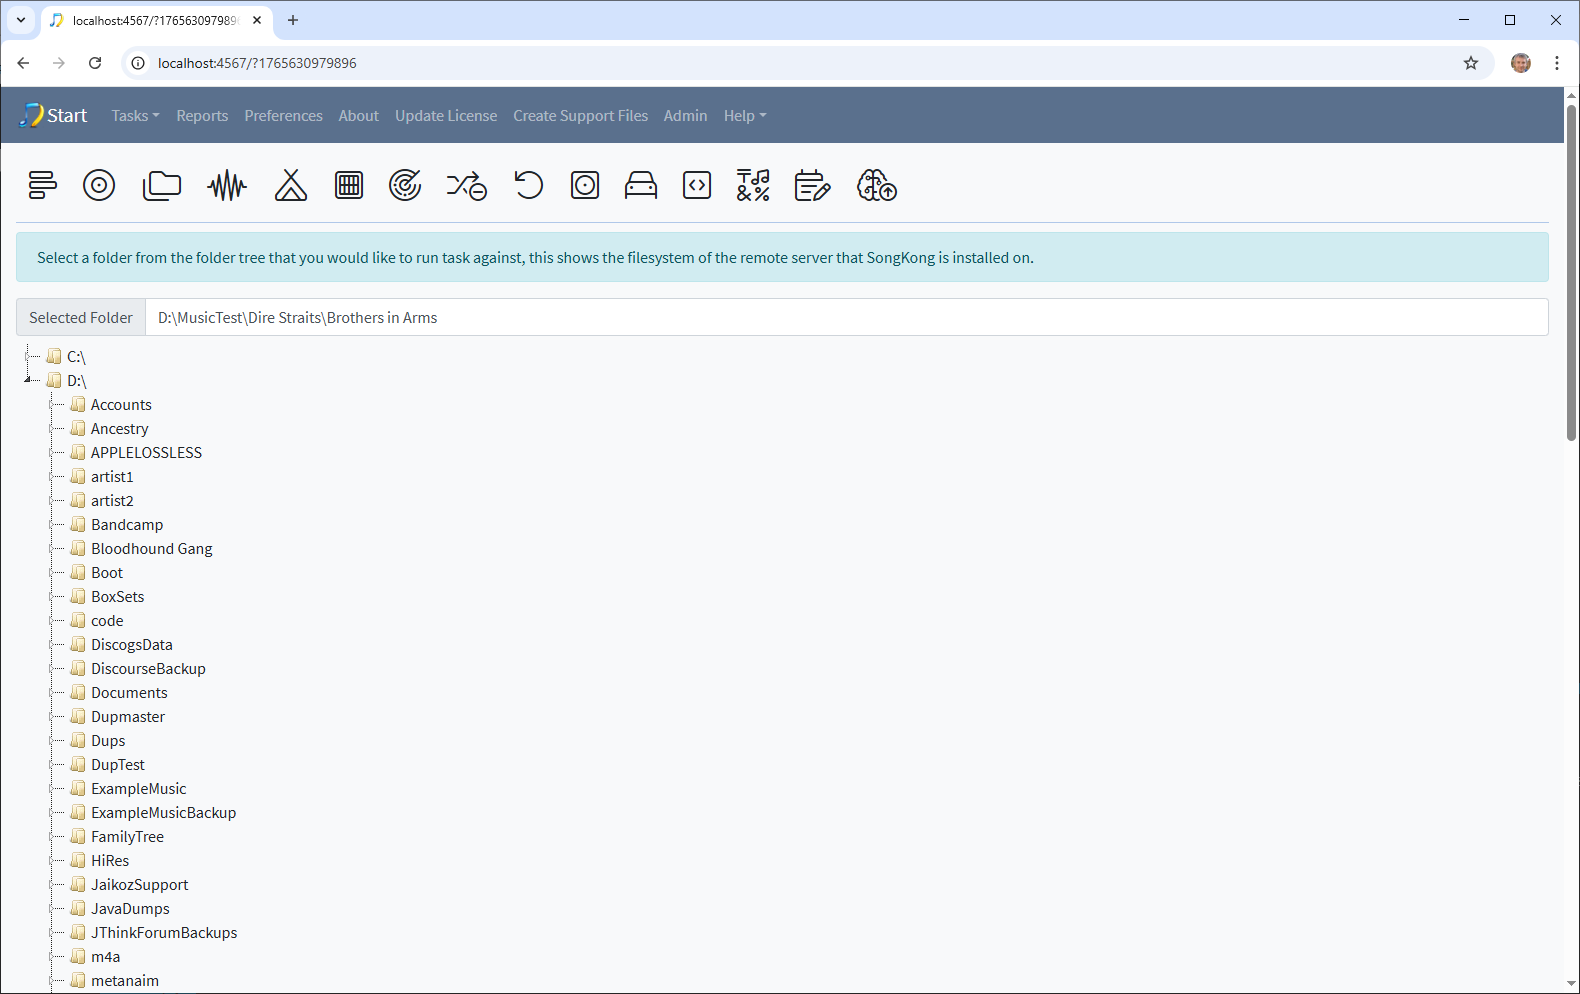Click the shuffle arrows with minus icon
The width and height of the screenshot is (1580, 994).
[467, 185]
